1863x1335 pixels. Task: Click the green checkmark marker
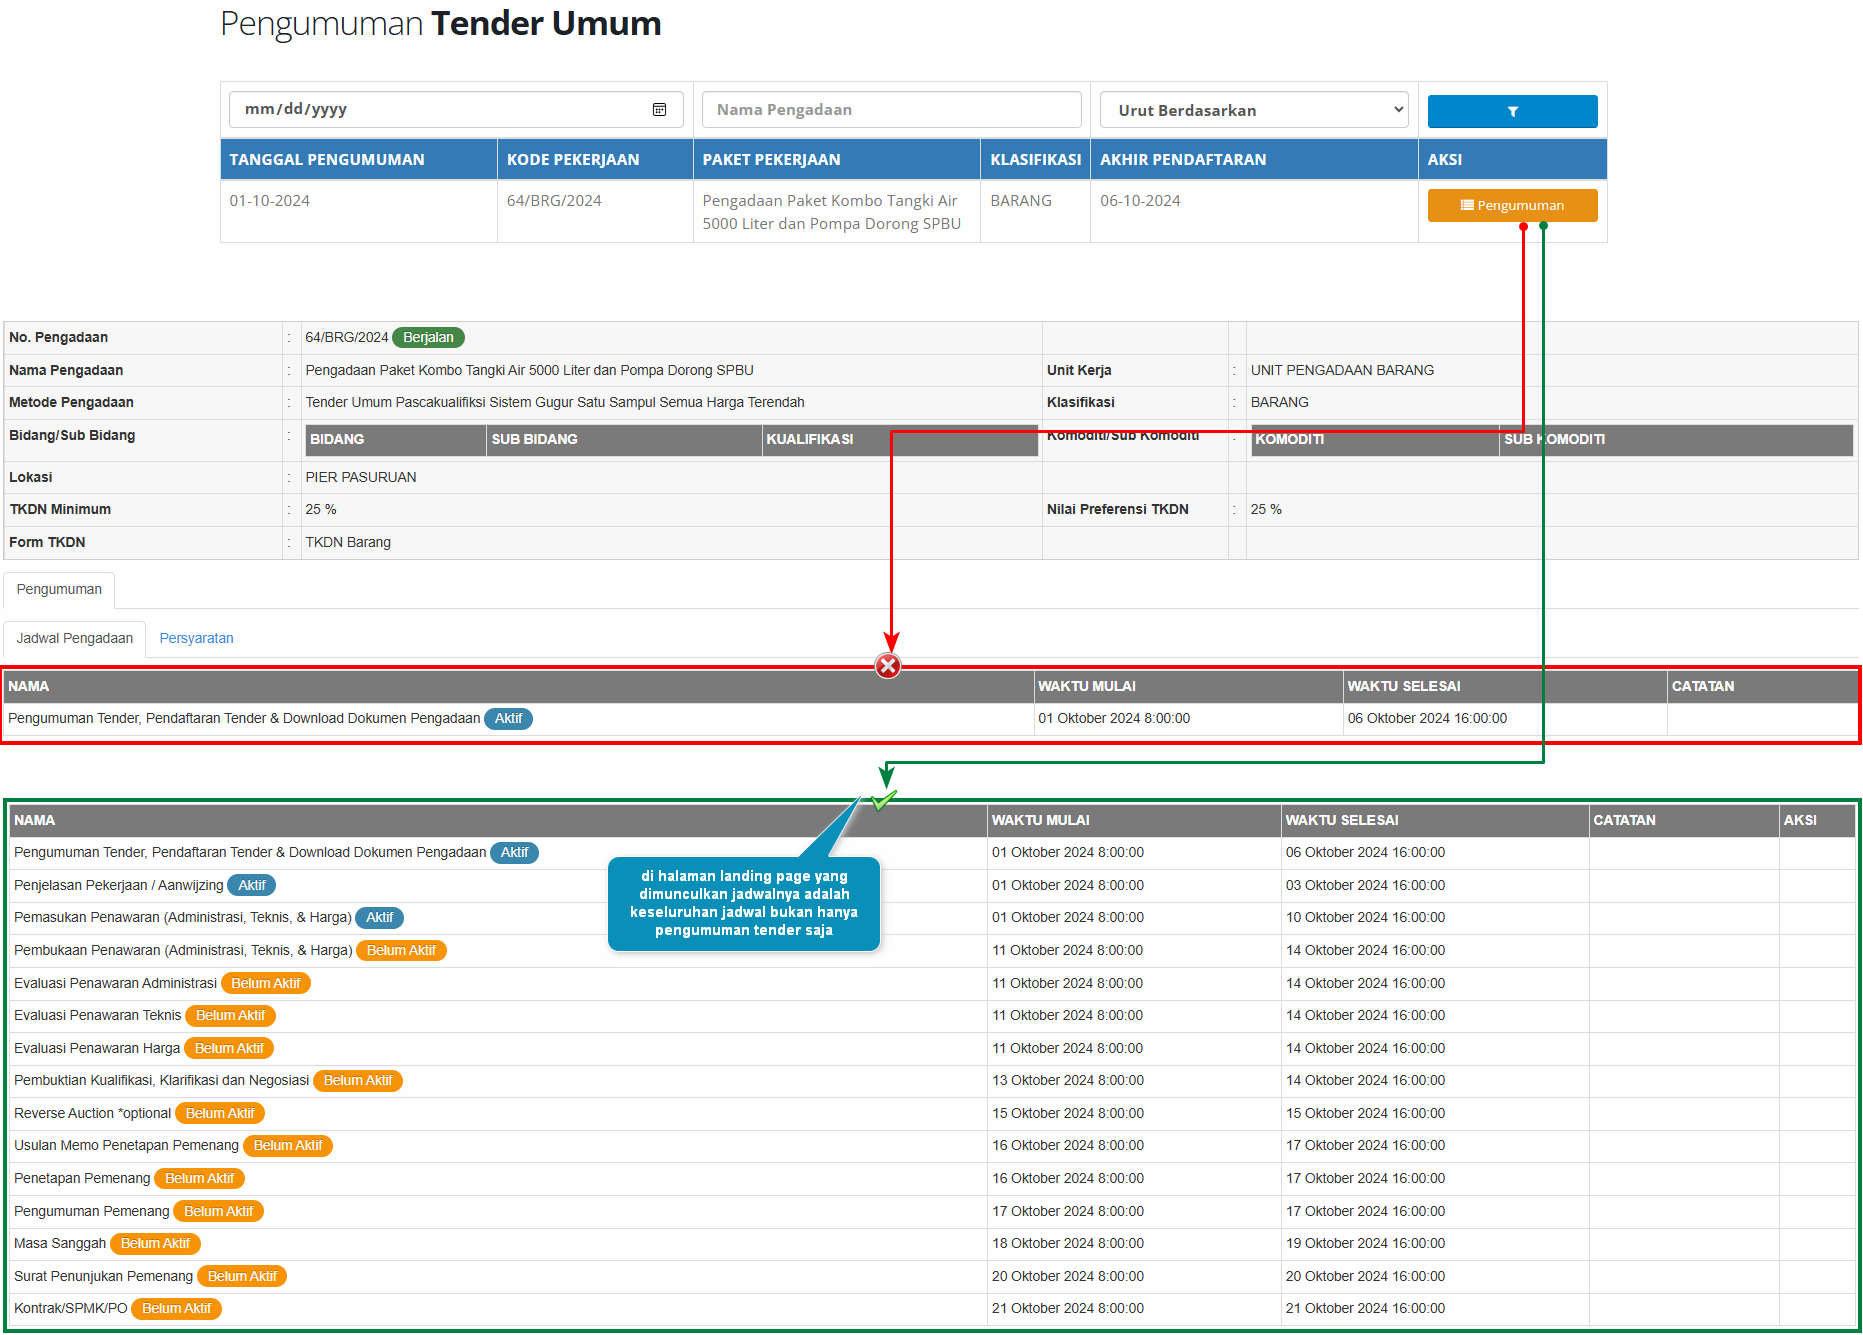(882, 800)
